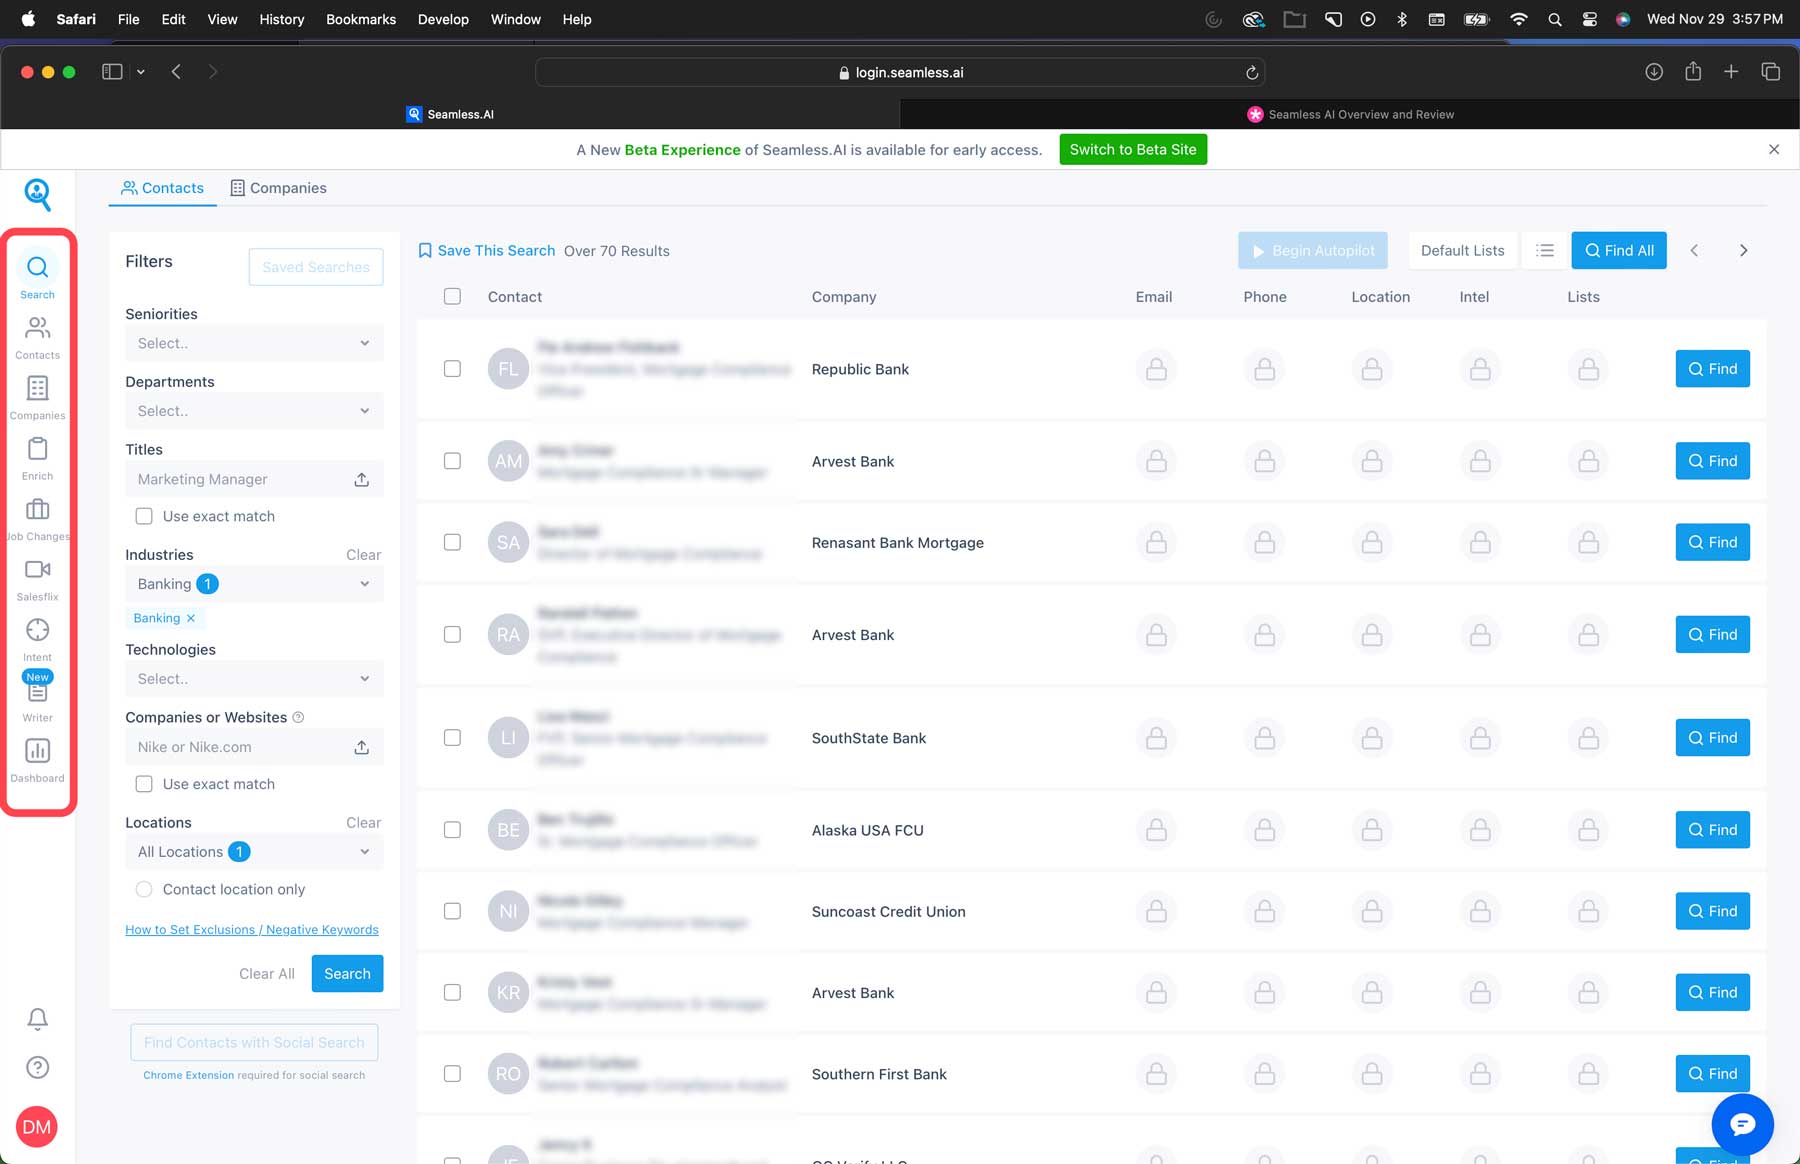
Task: Open the Departments dropdown
Action: tap(253, 410)
